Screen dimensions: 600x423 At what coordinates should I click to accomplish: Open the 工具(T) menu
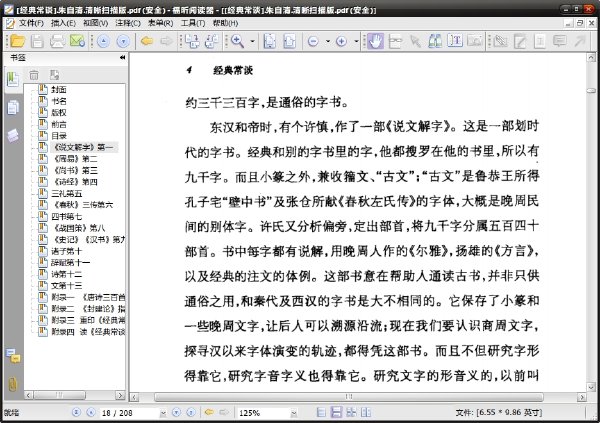click(x=193, y=23)
